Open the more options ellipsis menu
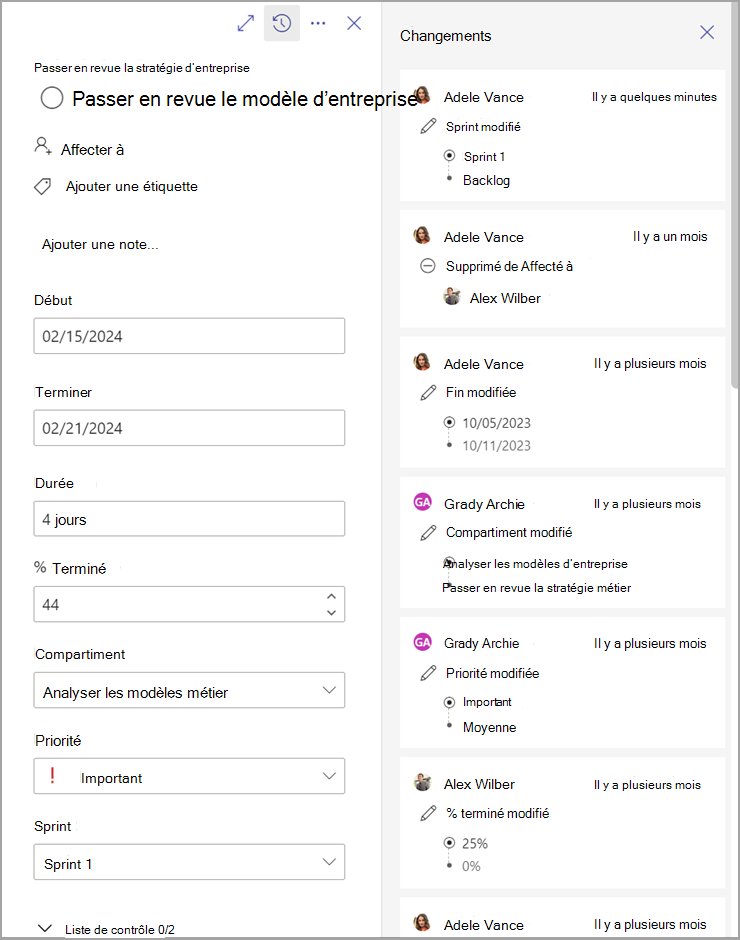 click(318, 23)
